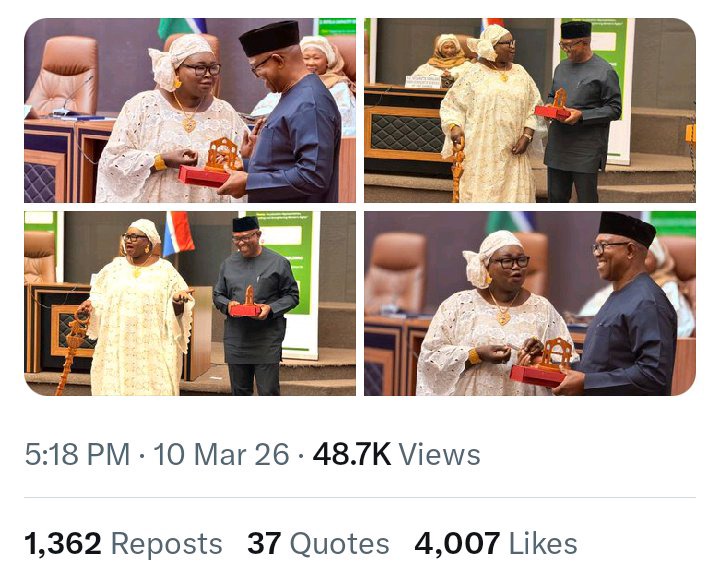
Task: Click the 1,362 repost count
Action: pos(62,544)
